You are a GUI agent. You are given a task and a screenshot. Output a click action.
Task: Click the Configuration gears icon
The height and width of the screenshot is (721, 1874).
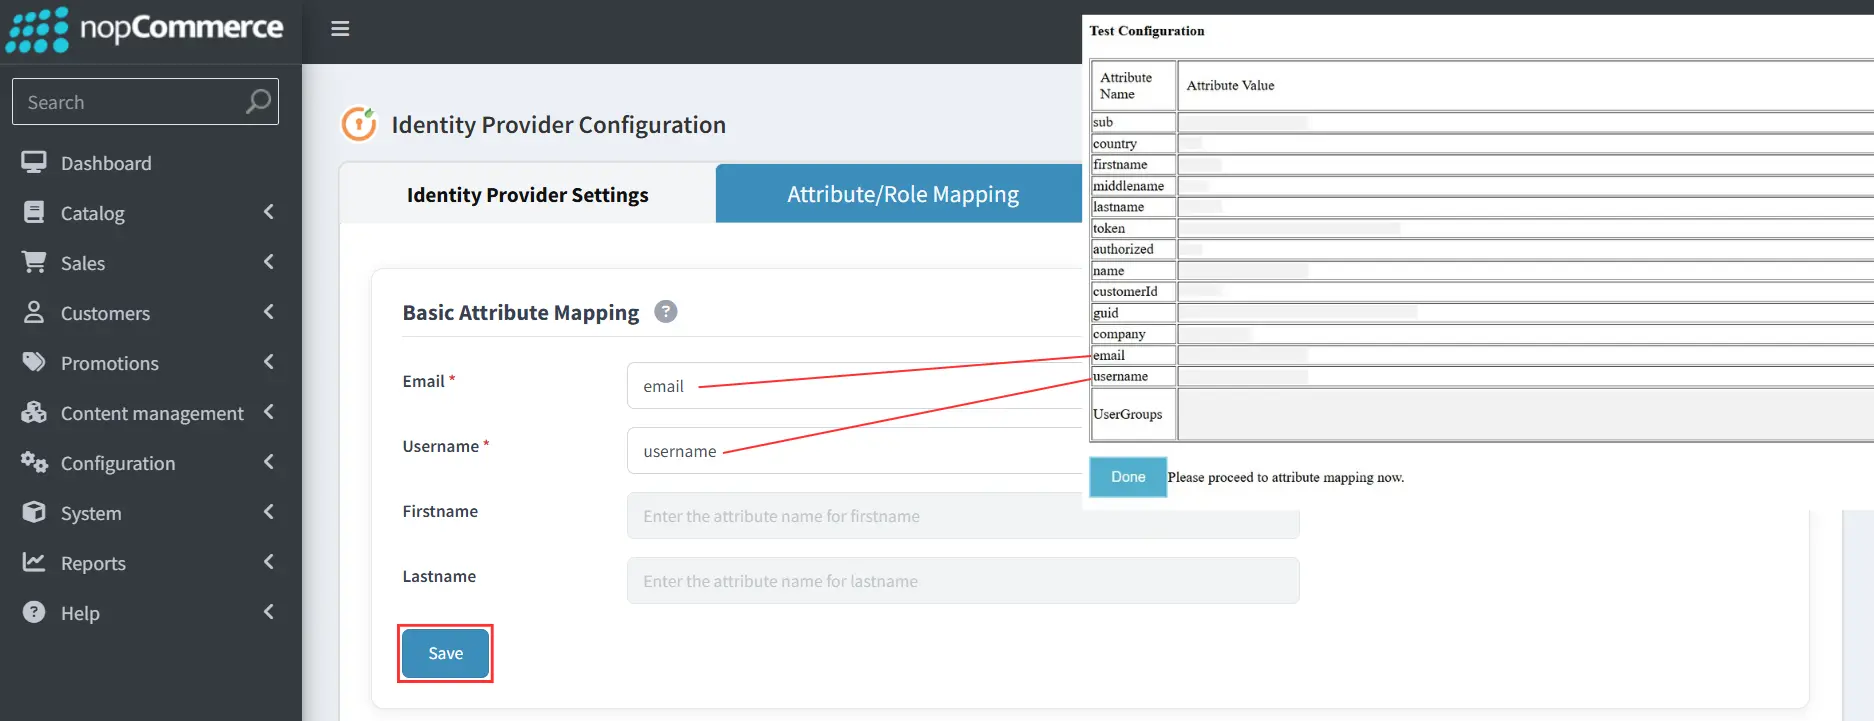(x=34, y=462)
